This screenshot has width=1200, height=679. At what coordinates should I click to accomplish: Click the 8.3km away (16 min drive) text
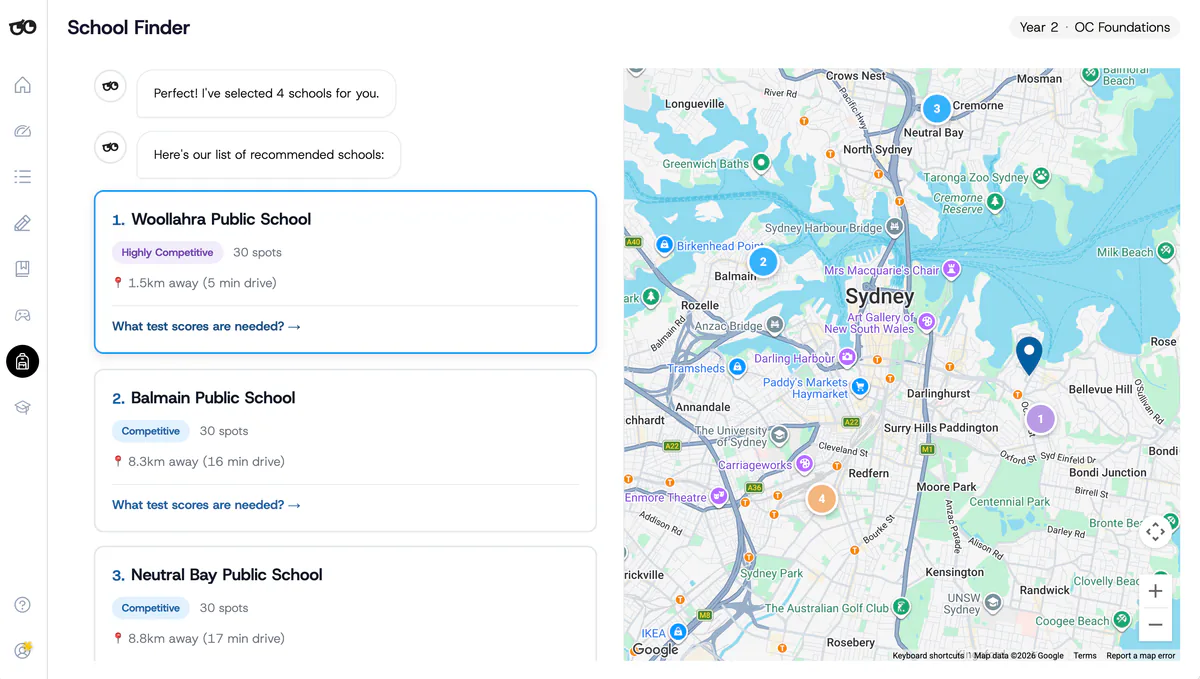pos(206,462)
